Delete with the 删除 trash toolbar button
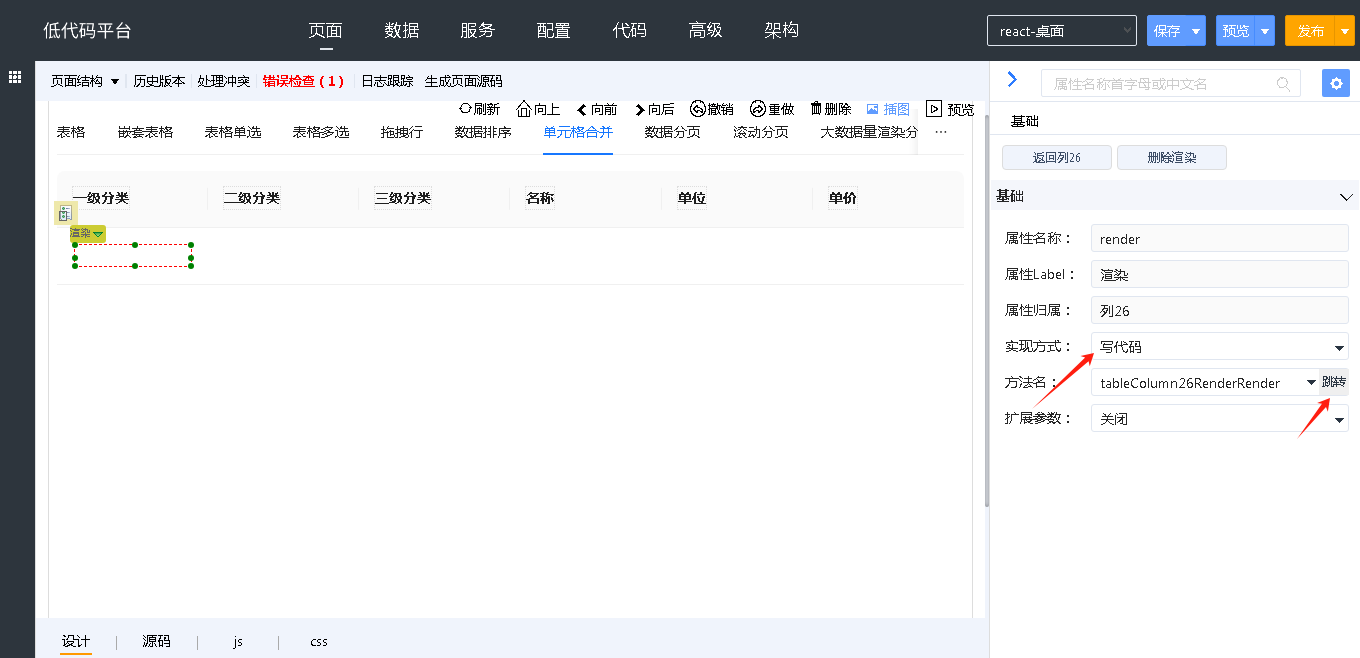The width and height of the screenshot is (1360, 658). pos(830,109)
